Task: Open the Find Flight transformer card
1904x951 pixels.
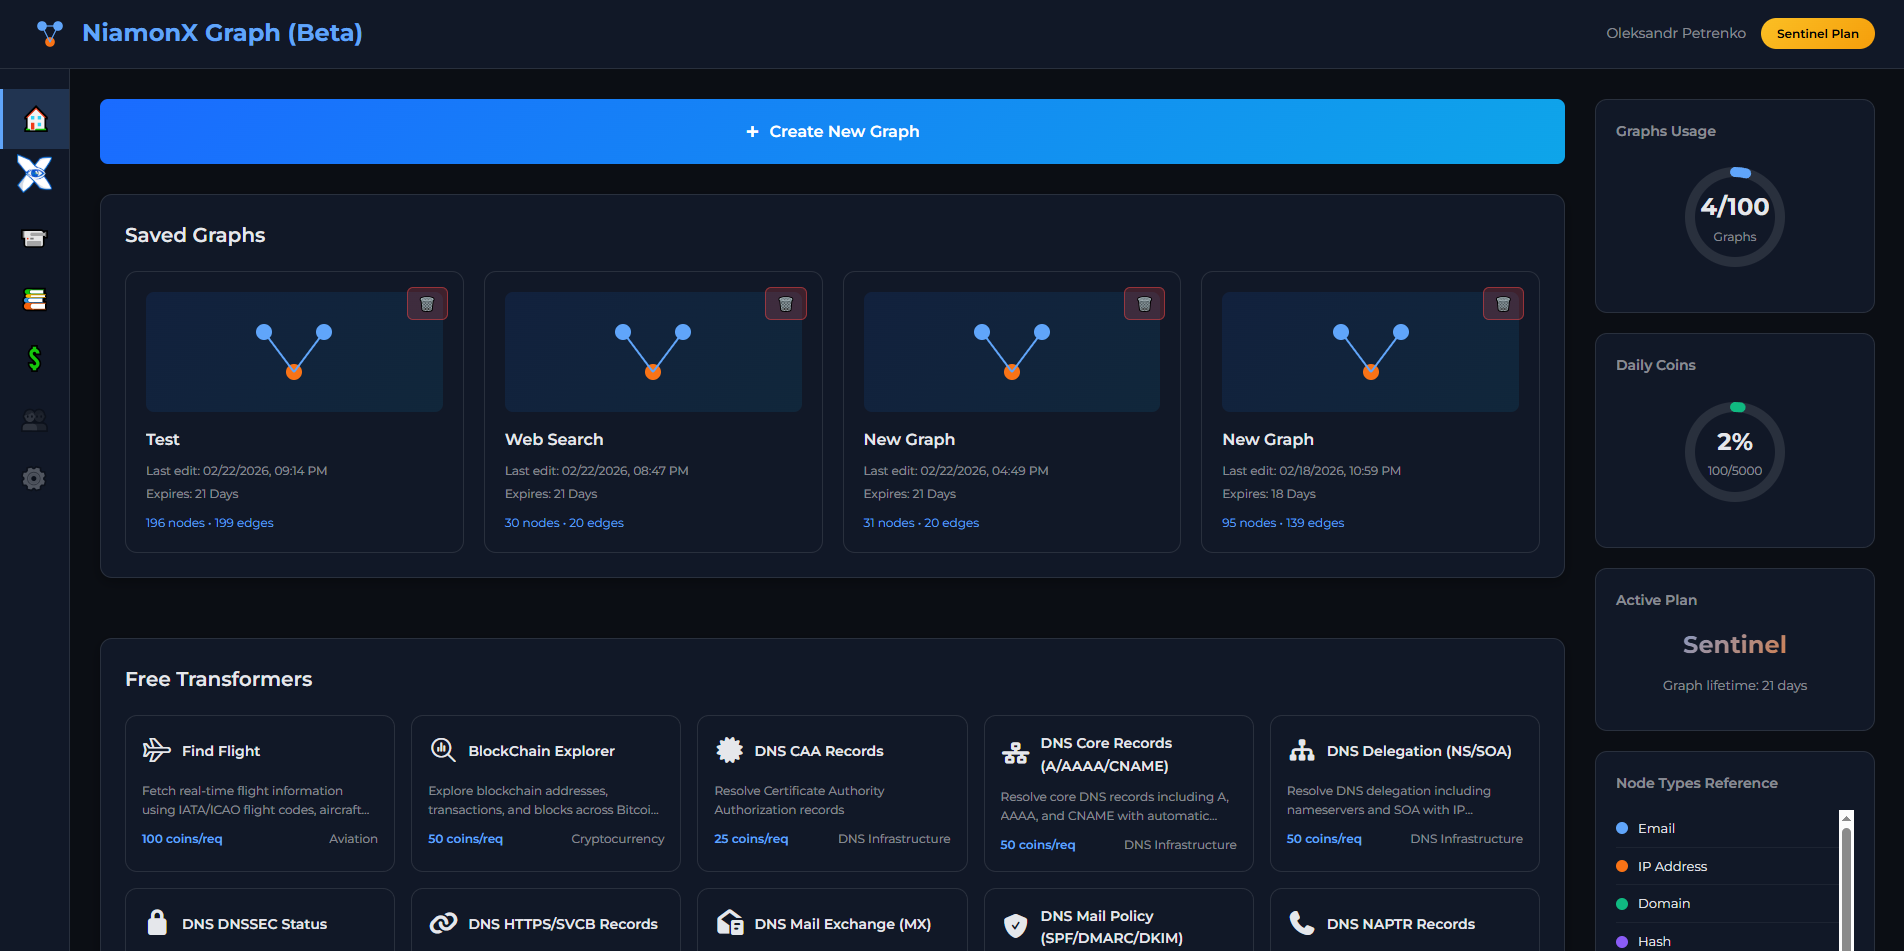Action: (260, 792)
